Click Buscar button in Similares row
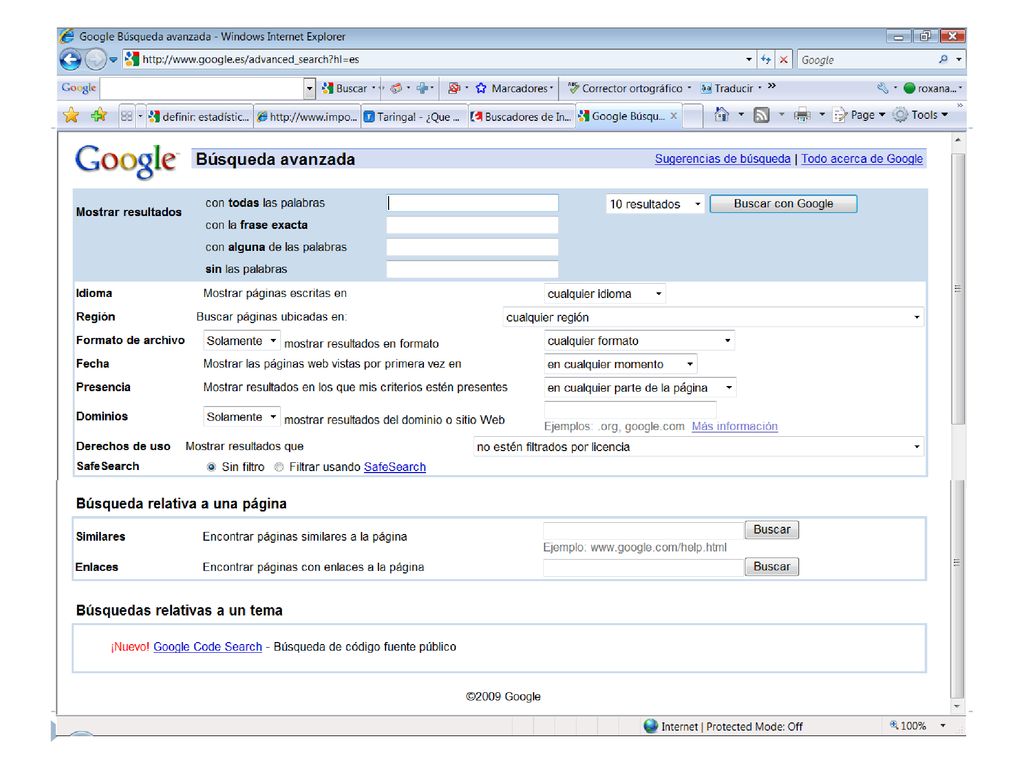 tap(771, 530)
